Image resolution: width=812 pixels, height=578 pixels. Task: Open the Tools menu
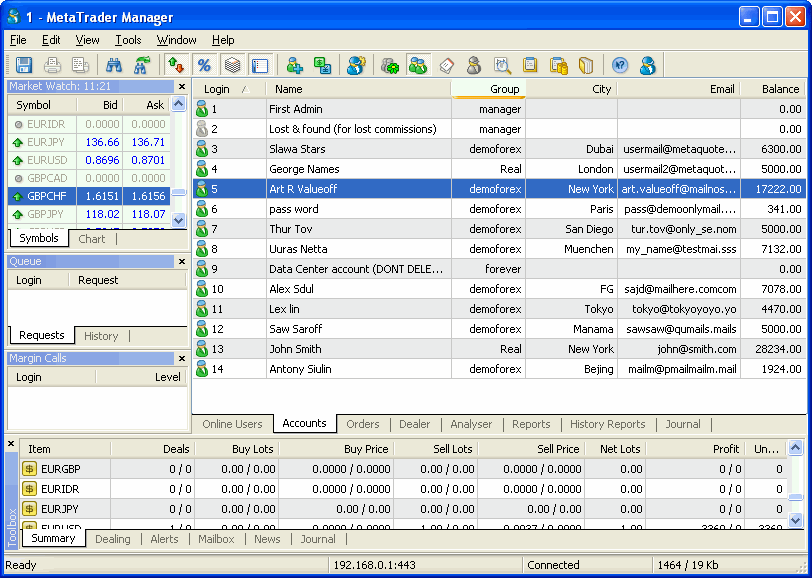tap(128, 40)
